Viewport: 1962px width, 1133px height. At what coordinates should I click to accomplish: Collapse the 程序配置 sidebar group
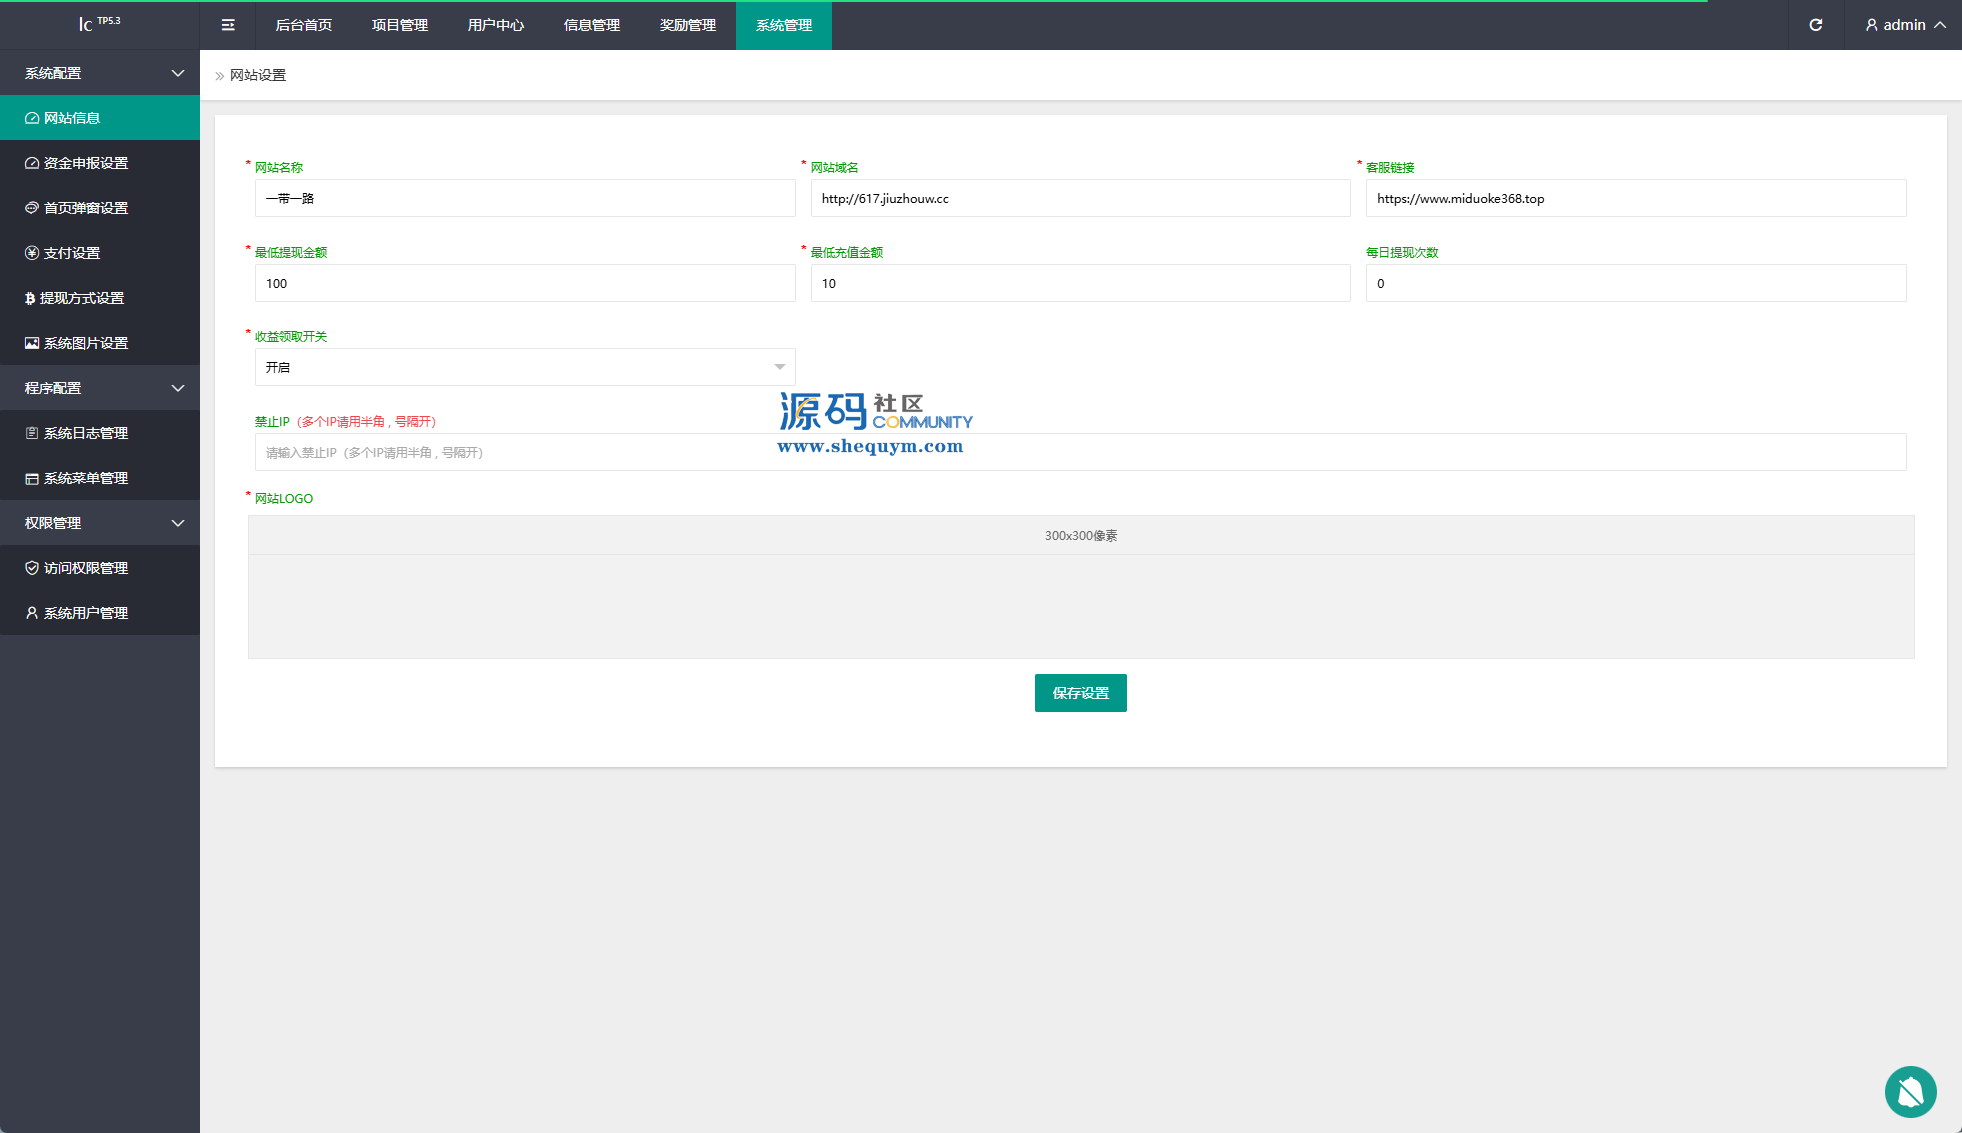[x=100, y=388]
